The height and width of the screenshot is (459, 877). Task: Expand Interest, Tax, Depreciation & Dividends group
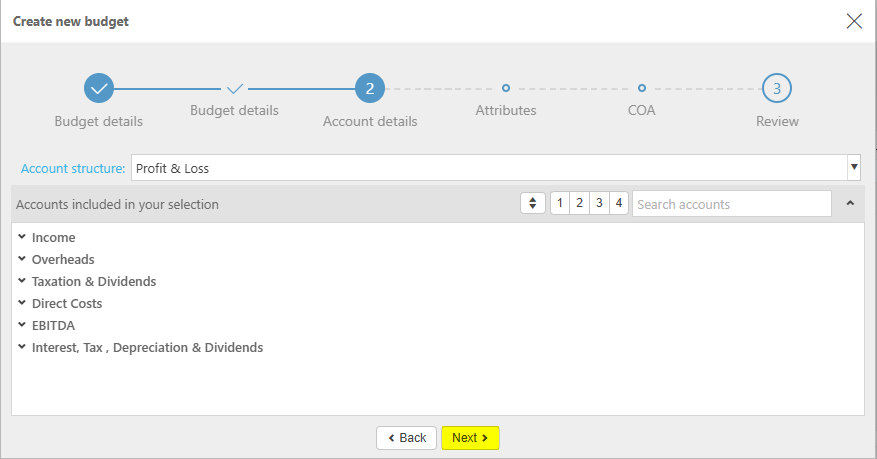point(22,347)
